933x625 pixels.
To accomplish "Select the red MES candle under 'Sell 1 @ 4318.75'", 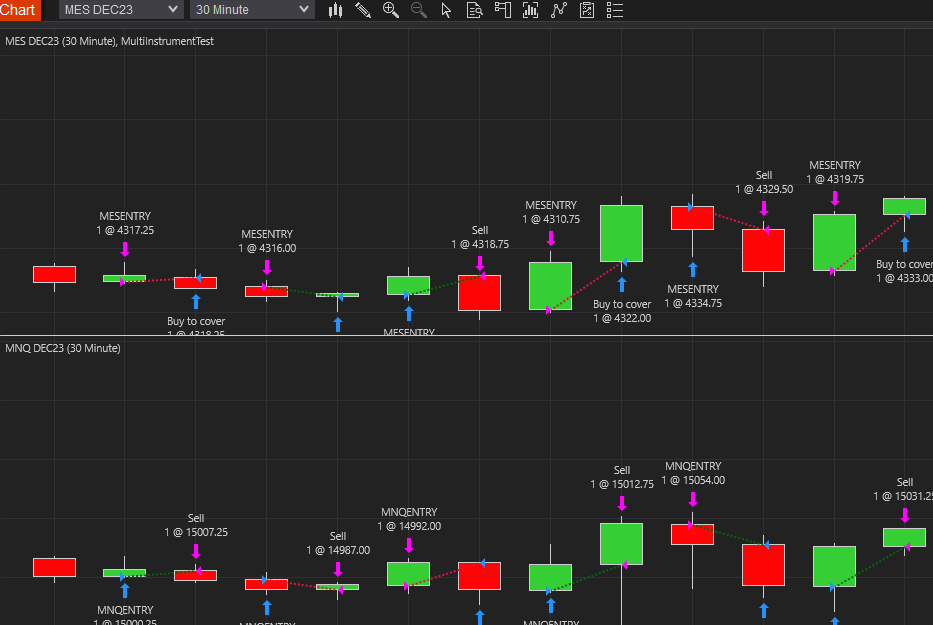I will click(480, 293).
